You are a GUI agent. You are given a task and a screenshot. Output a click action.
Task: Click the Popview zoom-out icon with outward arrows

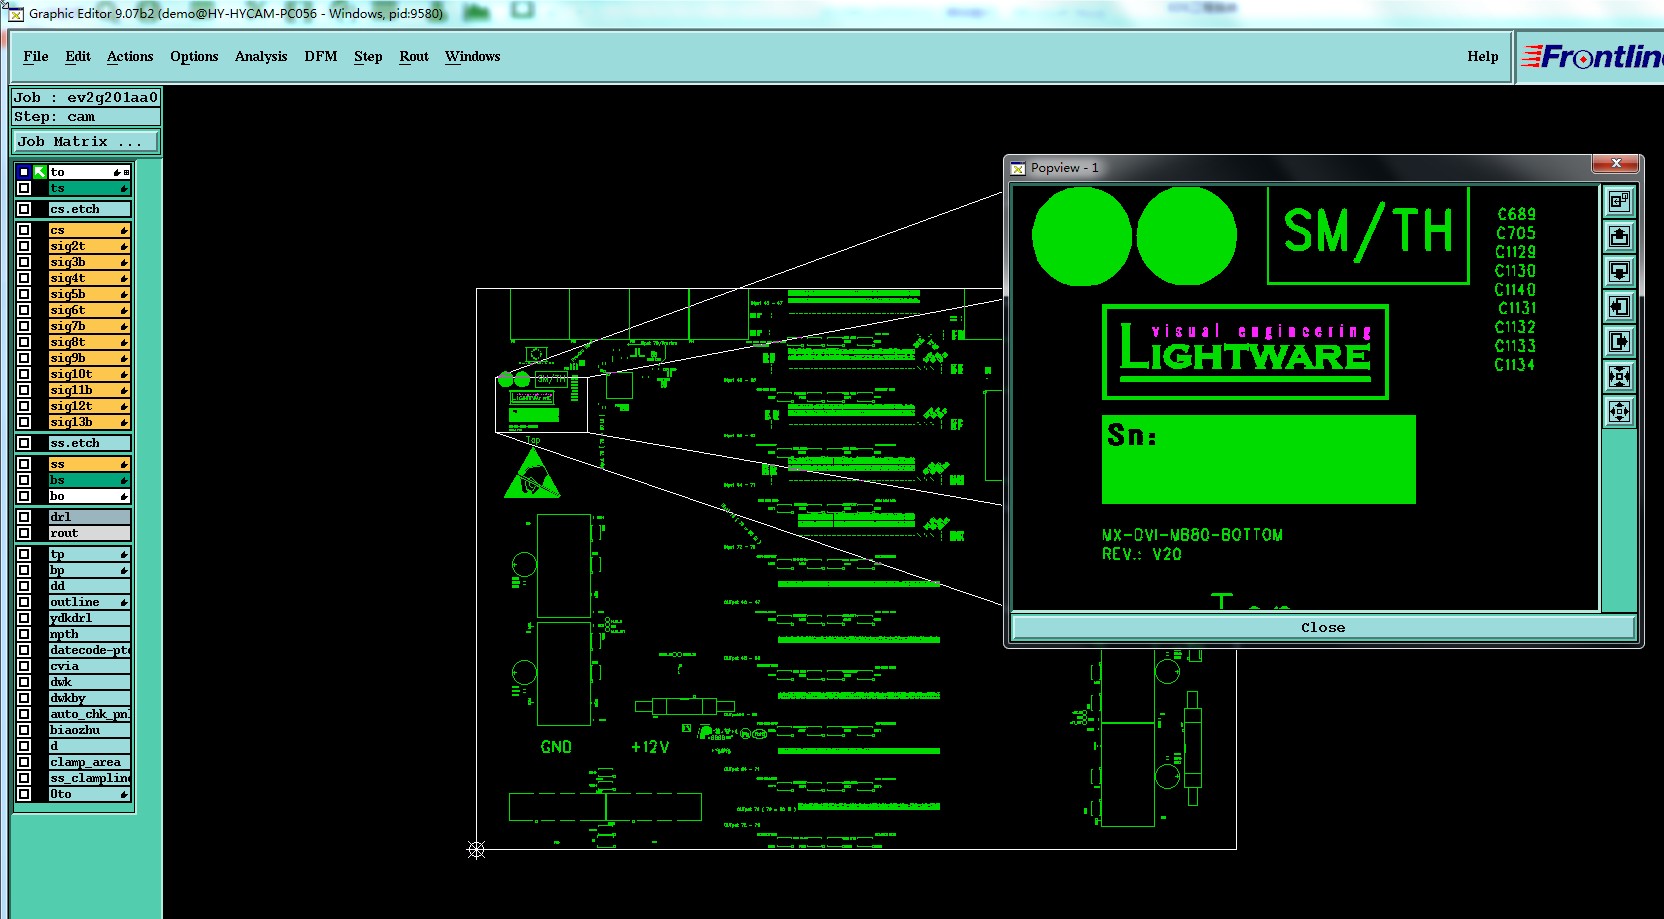[x=1619, y=411]
